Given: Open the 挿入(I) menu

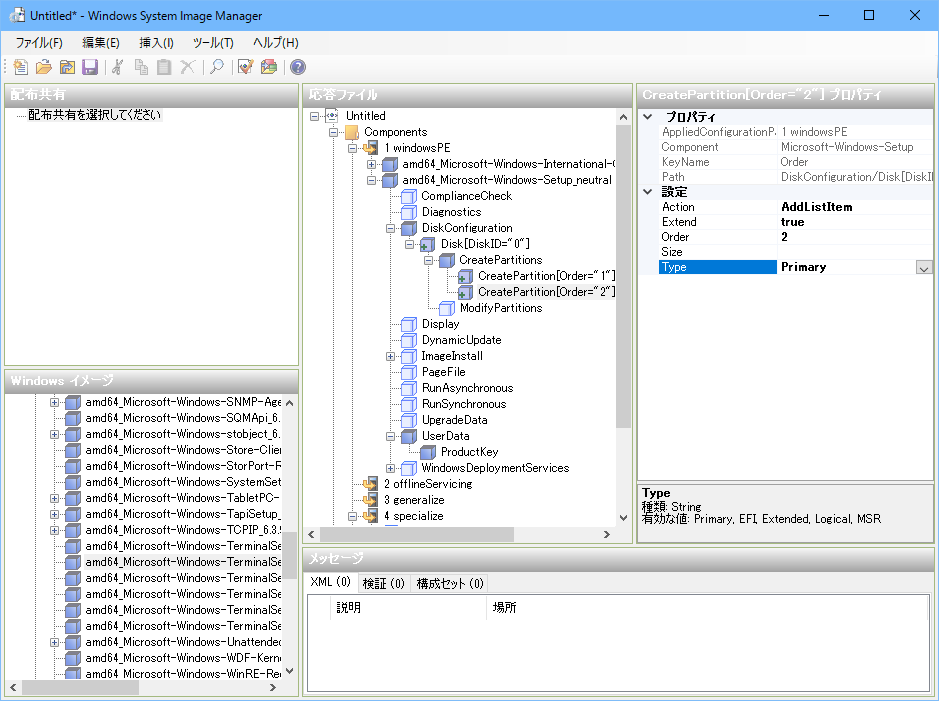Looking at the screenshot, I should [156, 43].
